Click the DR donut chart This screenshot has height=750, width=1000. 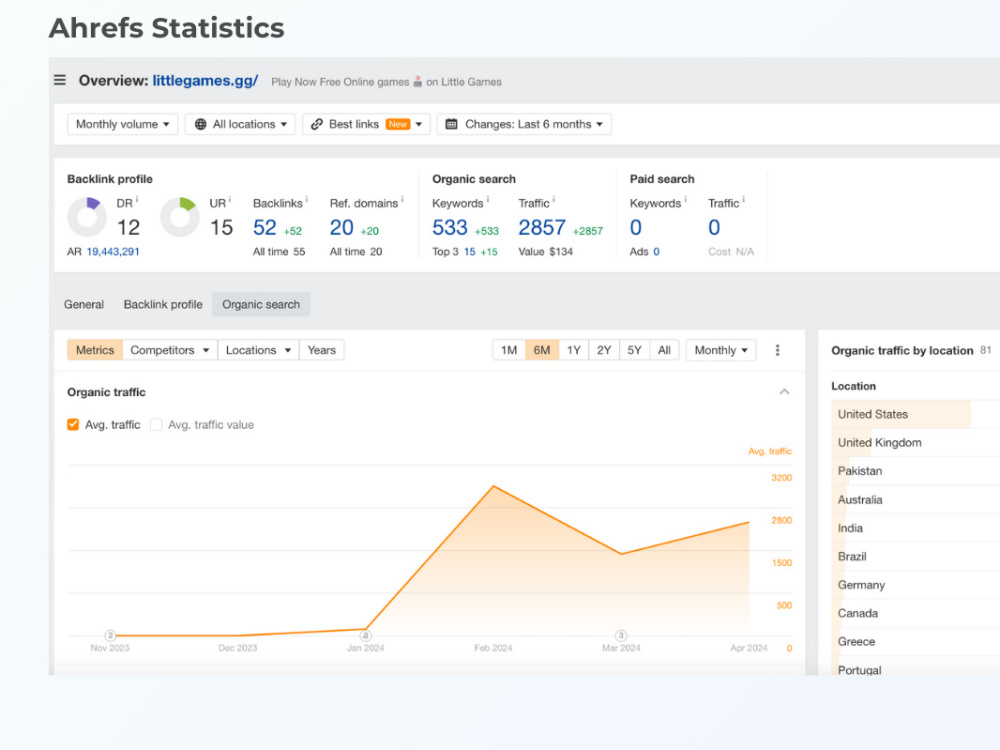click(x=87, y=217)
